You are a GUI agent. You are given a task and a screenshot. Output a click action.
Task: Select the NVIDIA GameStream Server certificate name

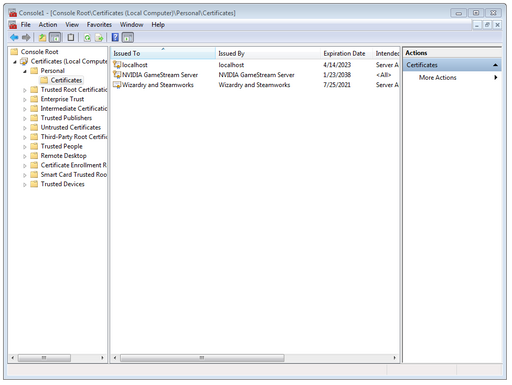click(x=160, y=75)
